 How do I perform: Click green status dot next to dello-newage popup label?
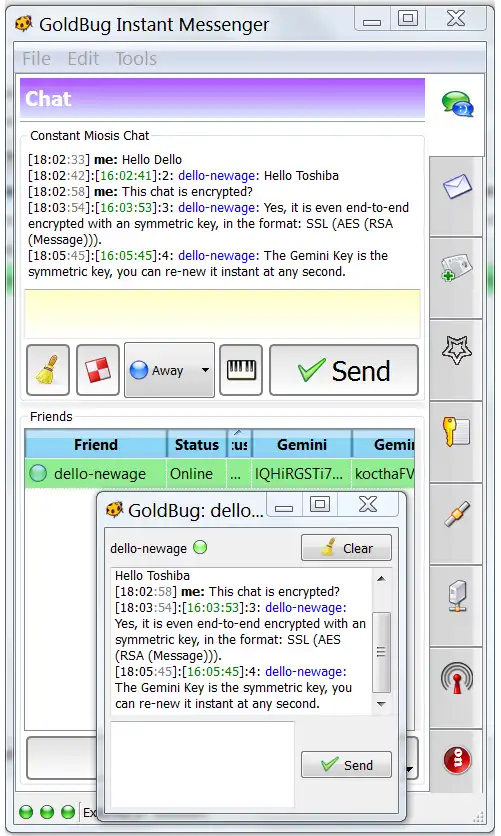click(200, 547)
